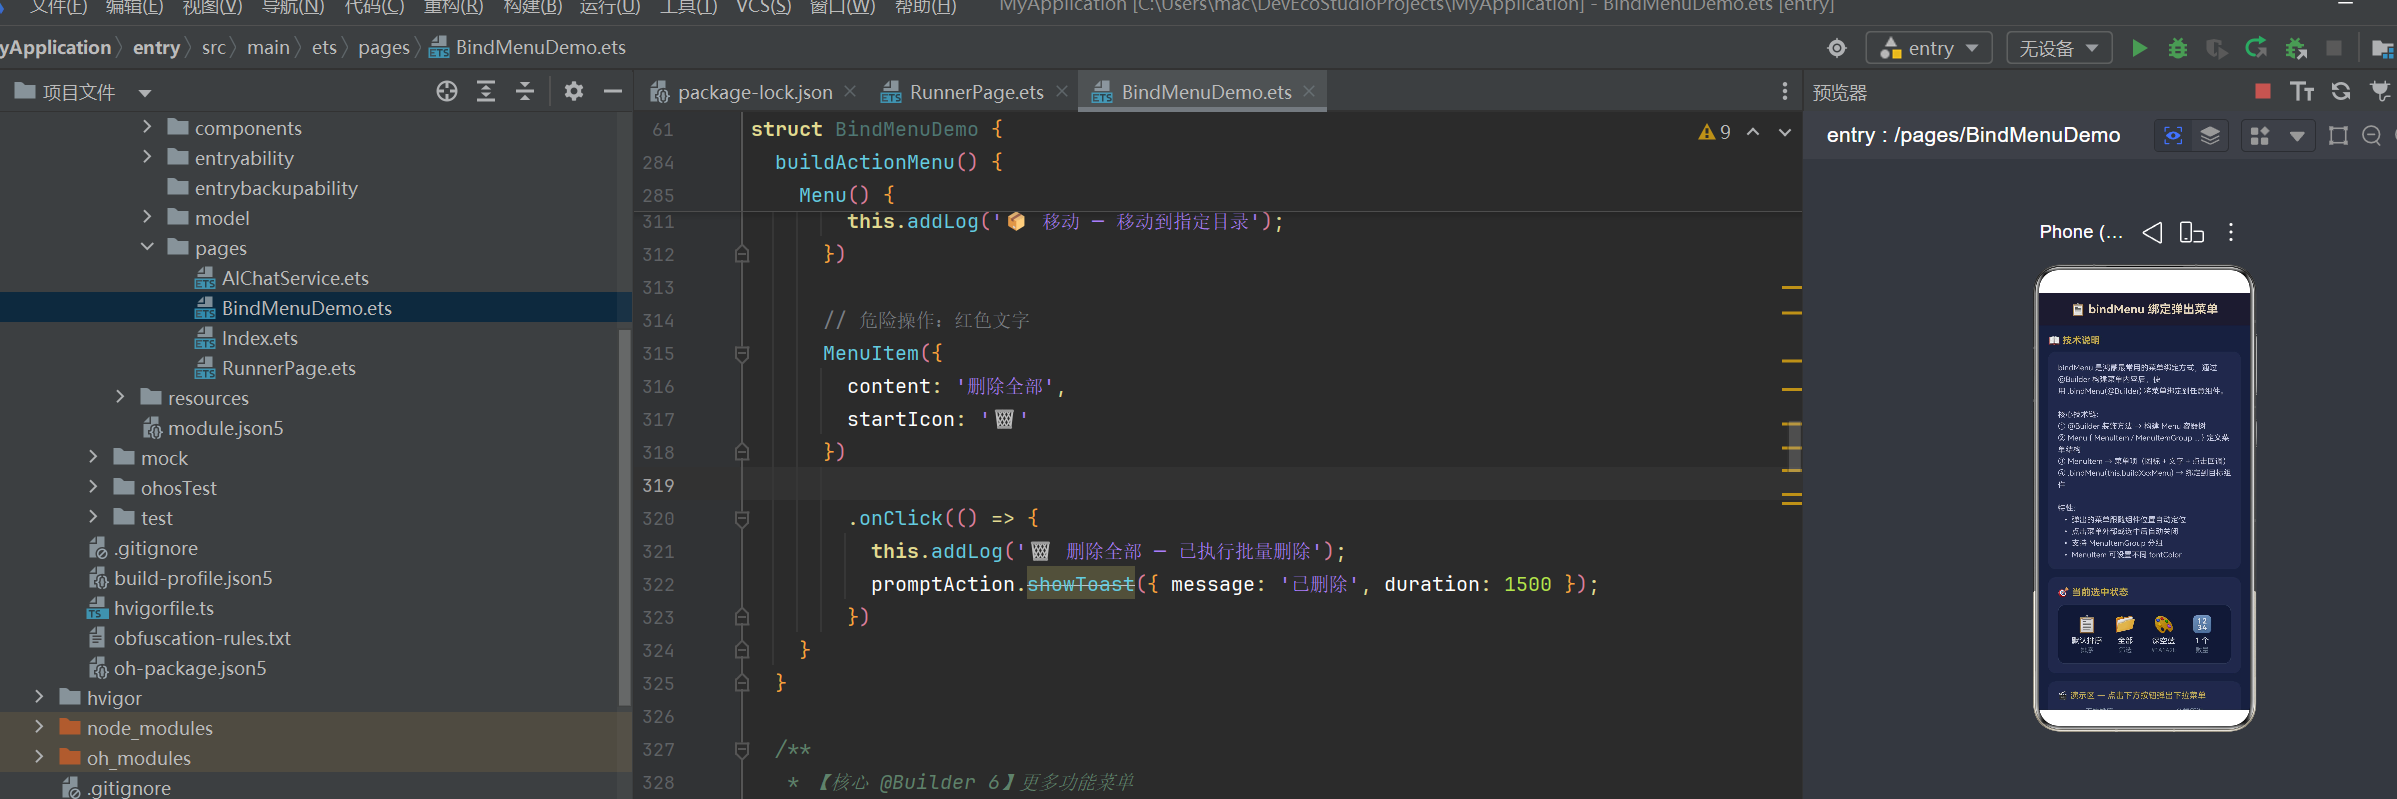Collapse all nodes in the project panel
The height and width of the screenshot is (799, 2397).
525,91
